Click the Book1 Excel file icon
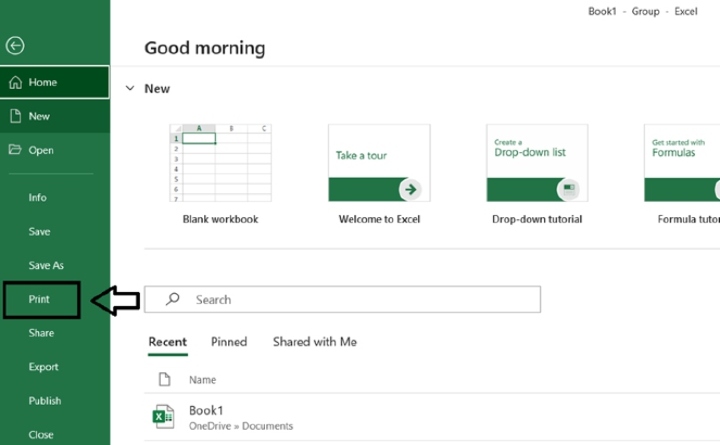This screenshot has height=445, width=720. click(x=163, y=417)
